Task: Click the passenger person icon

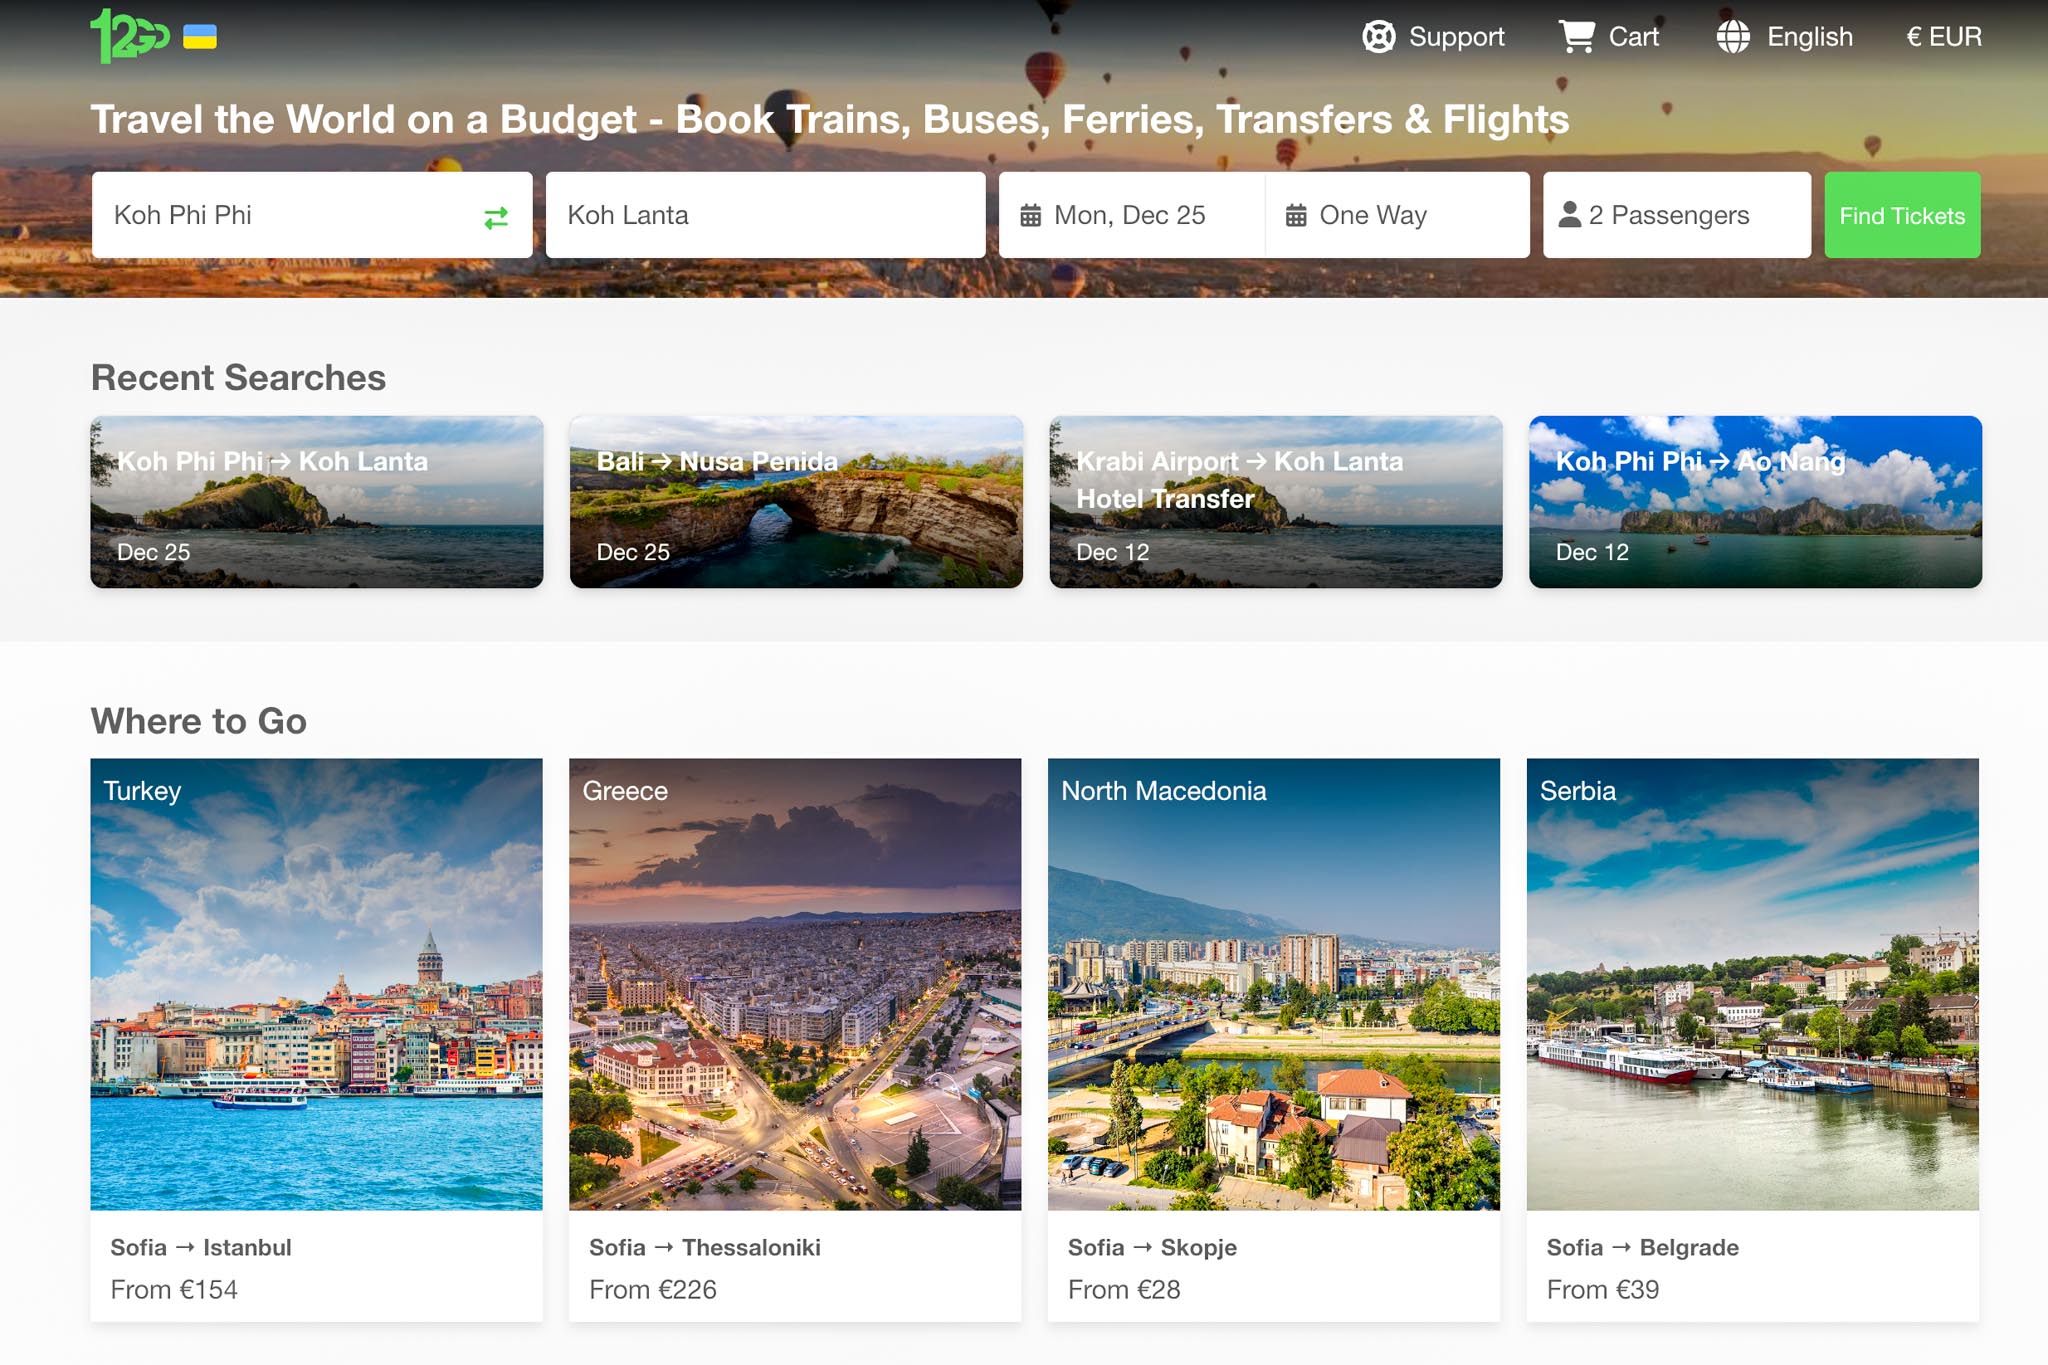Action: (1568, 214)
